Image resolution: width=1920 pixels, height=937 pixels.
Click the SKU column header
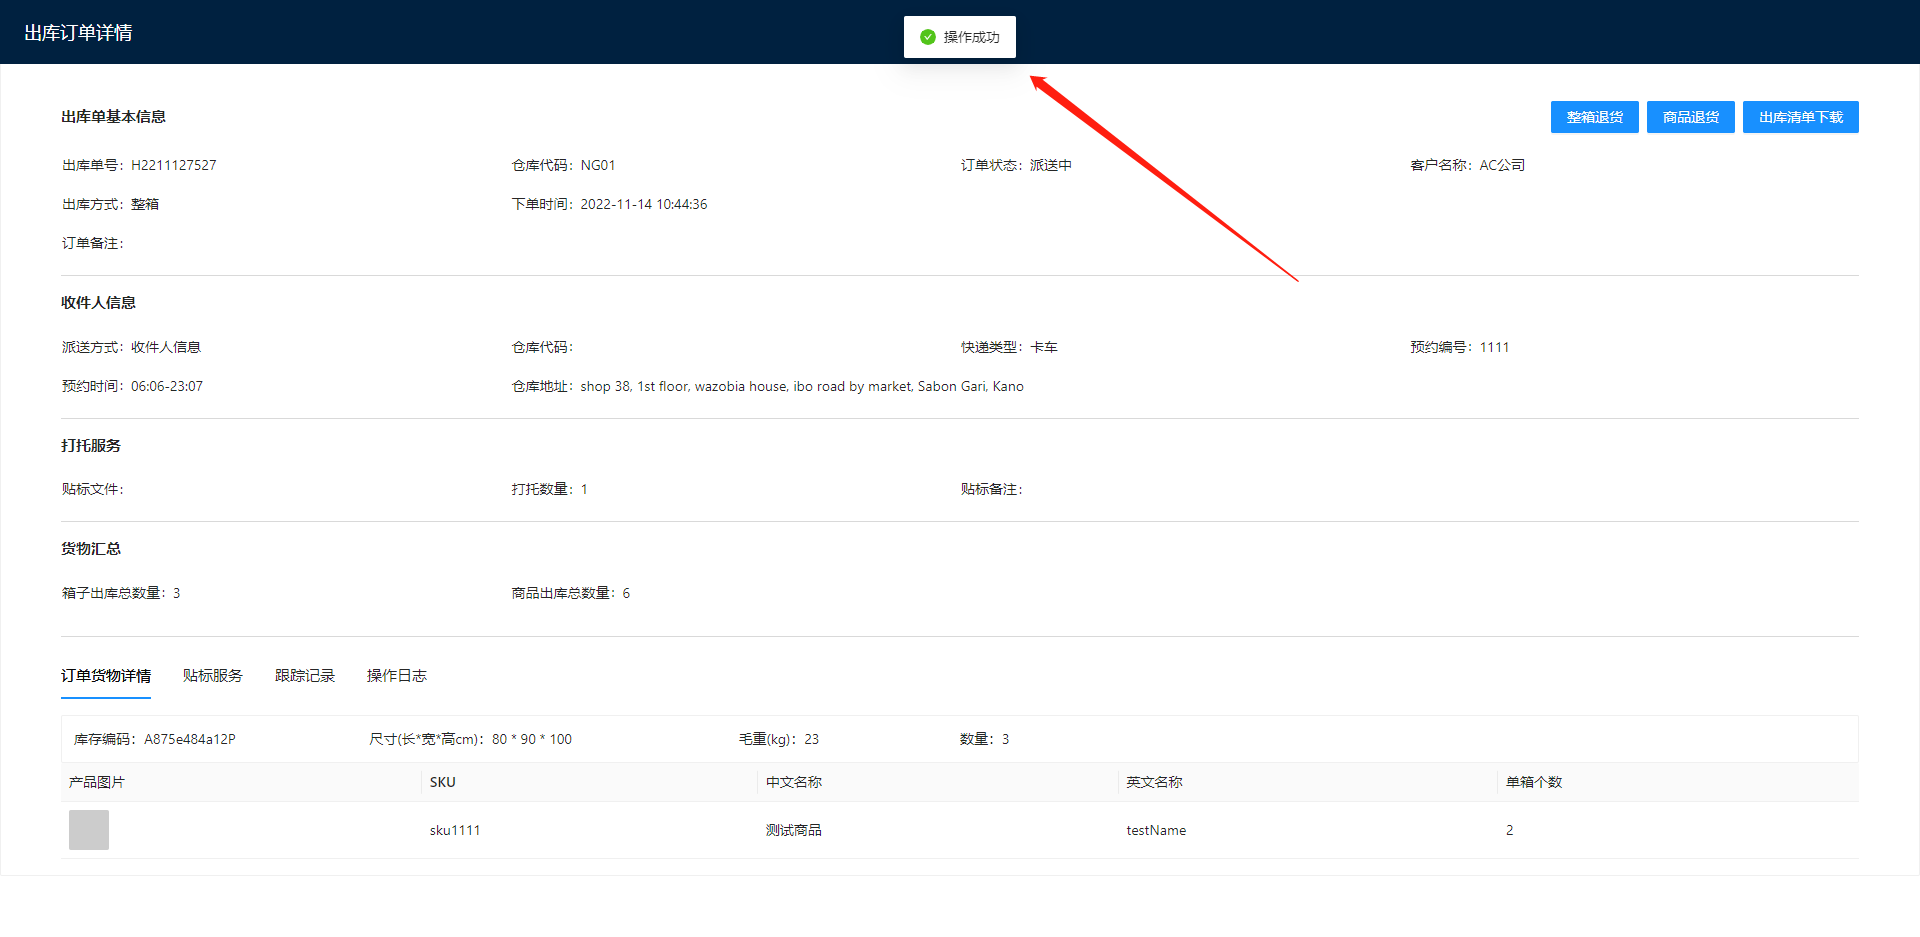(443, 782)
